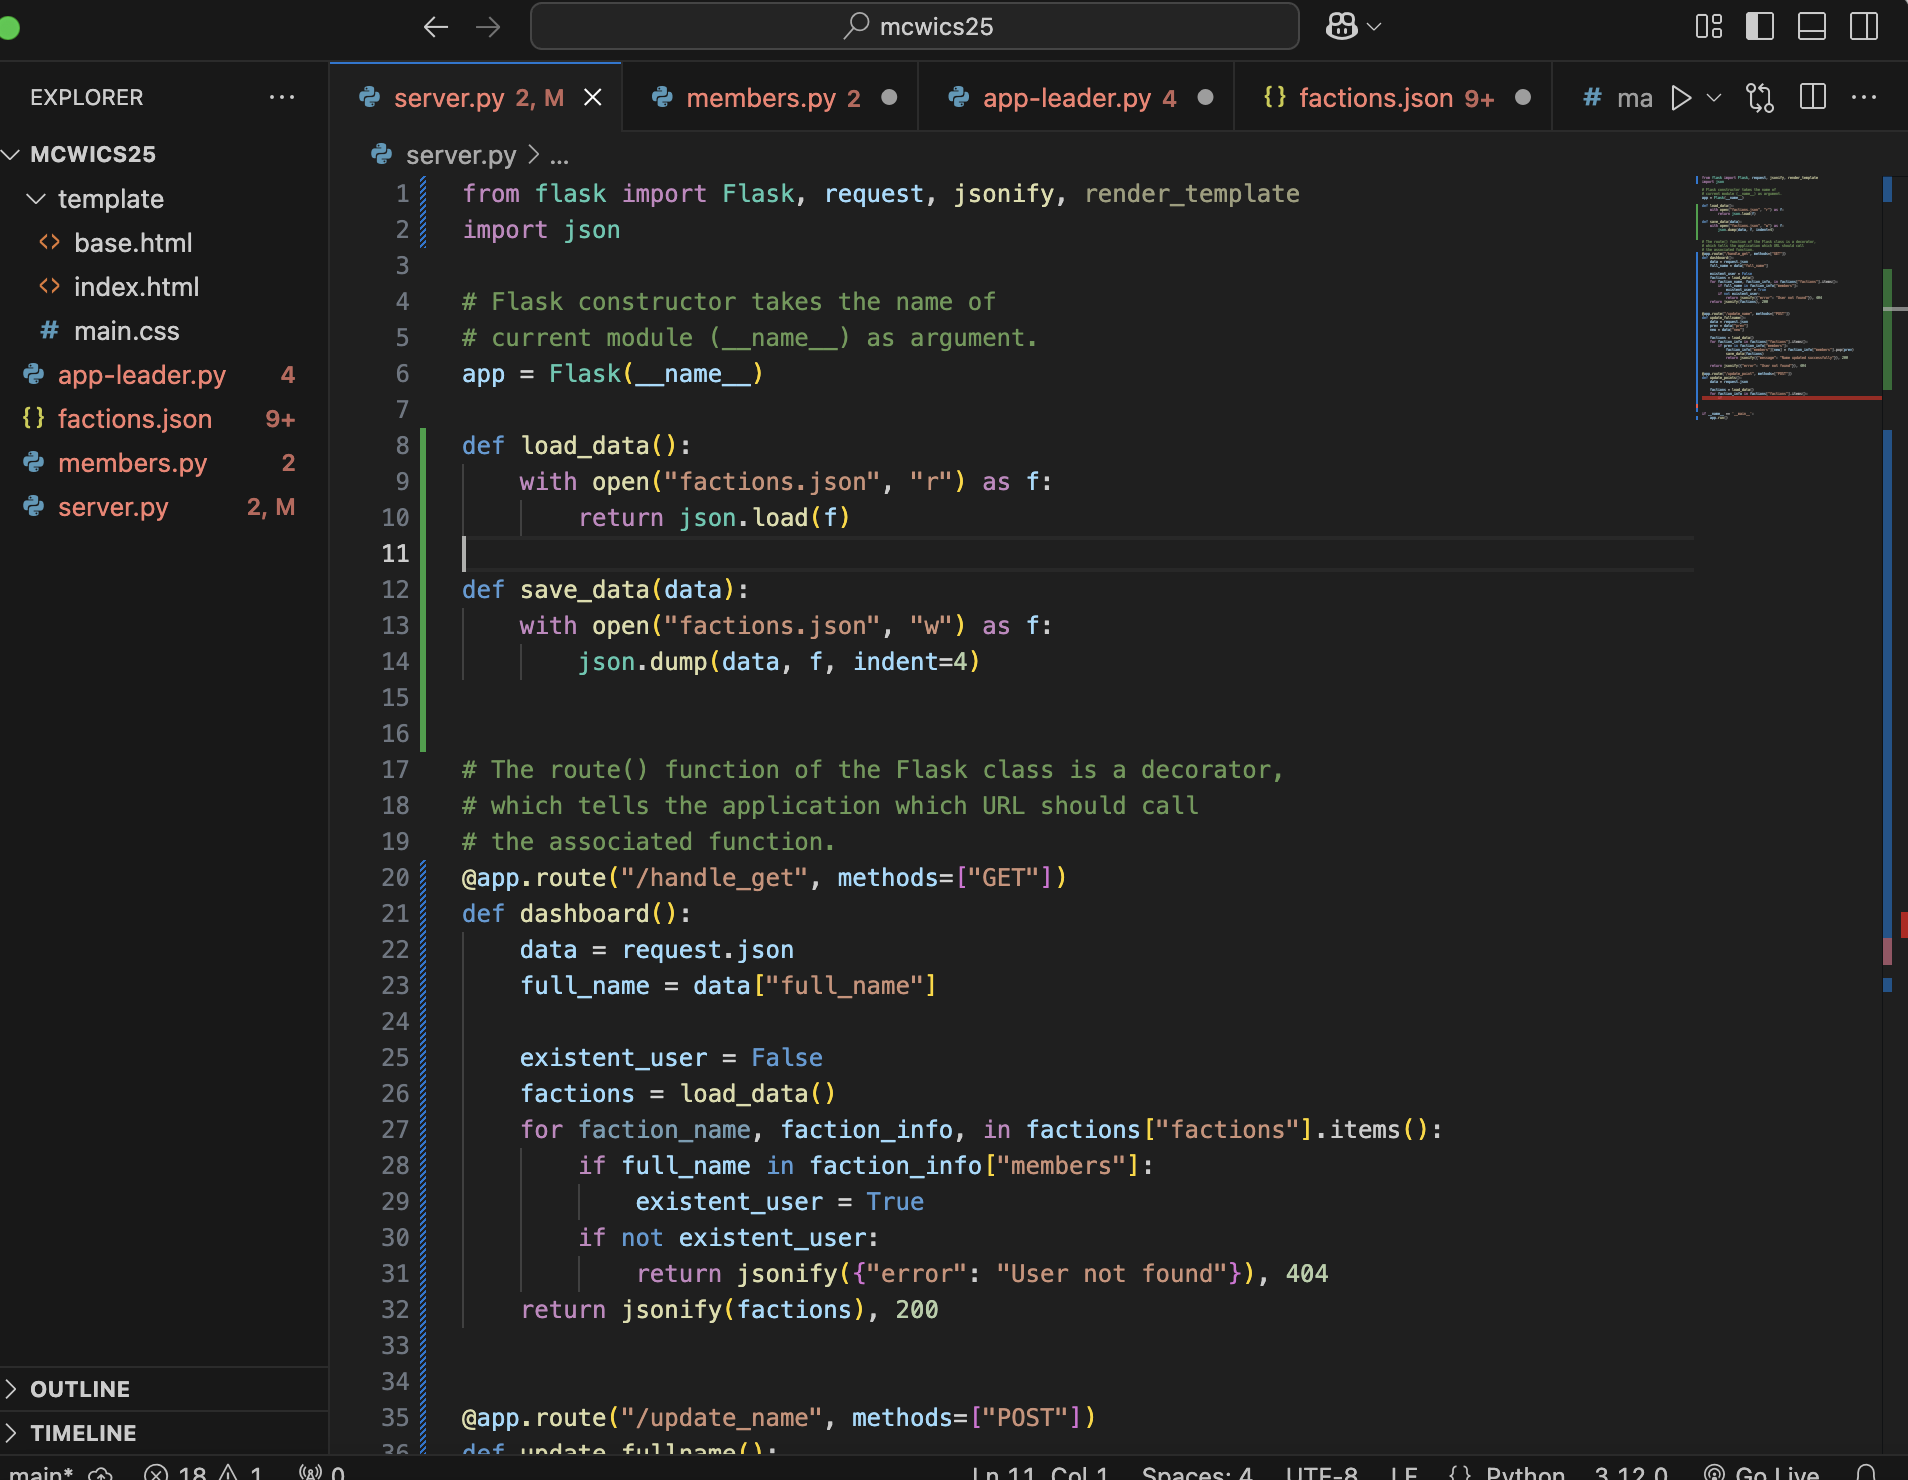The image size is (1908, 1480).
Task: Open the Copilot chat icon
Action: click(1342, 27)
